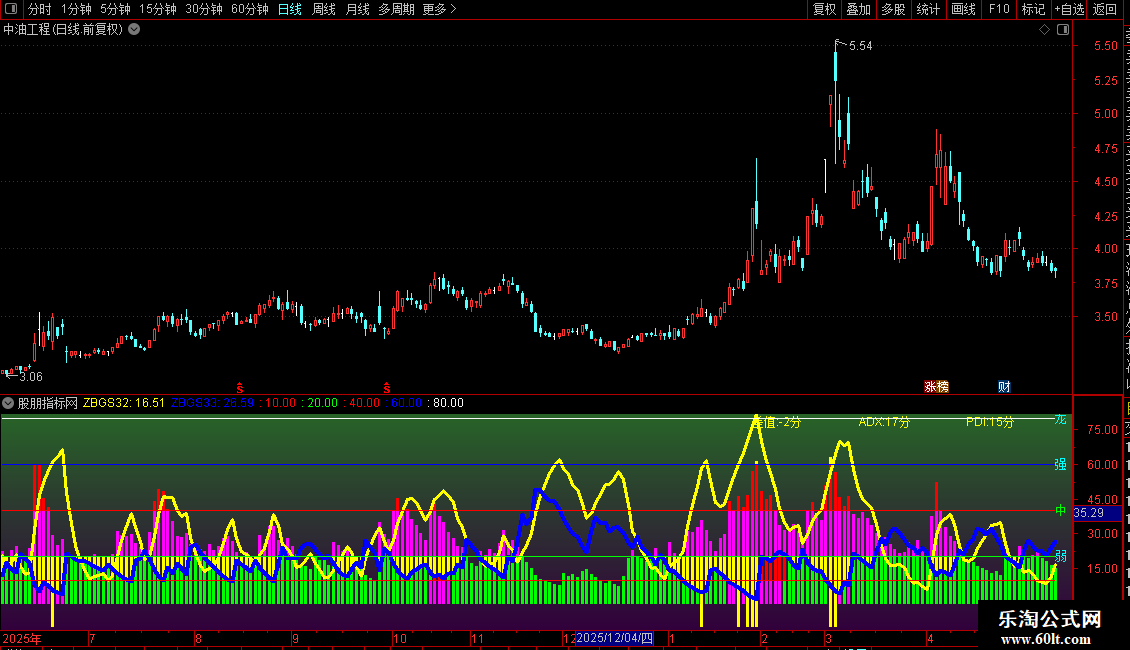Toggle the side panel icon near the diamond

tap(1063, 30)
